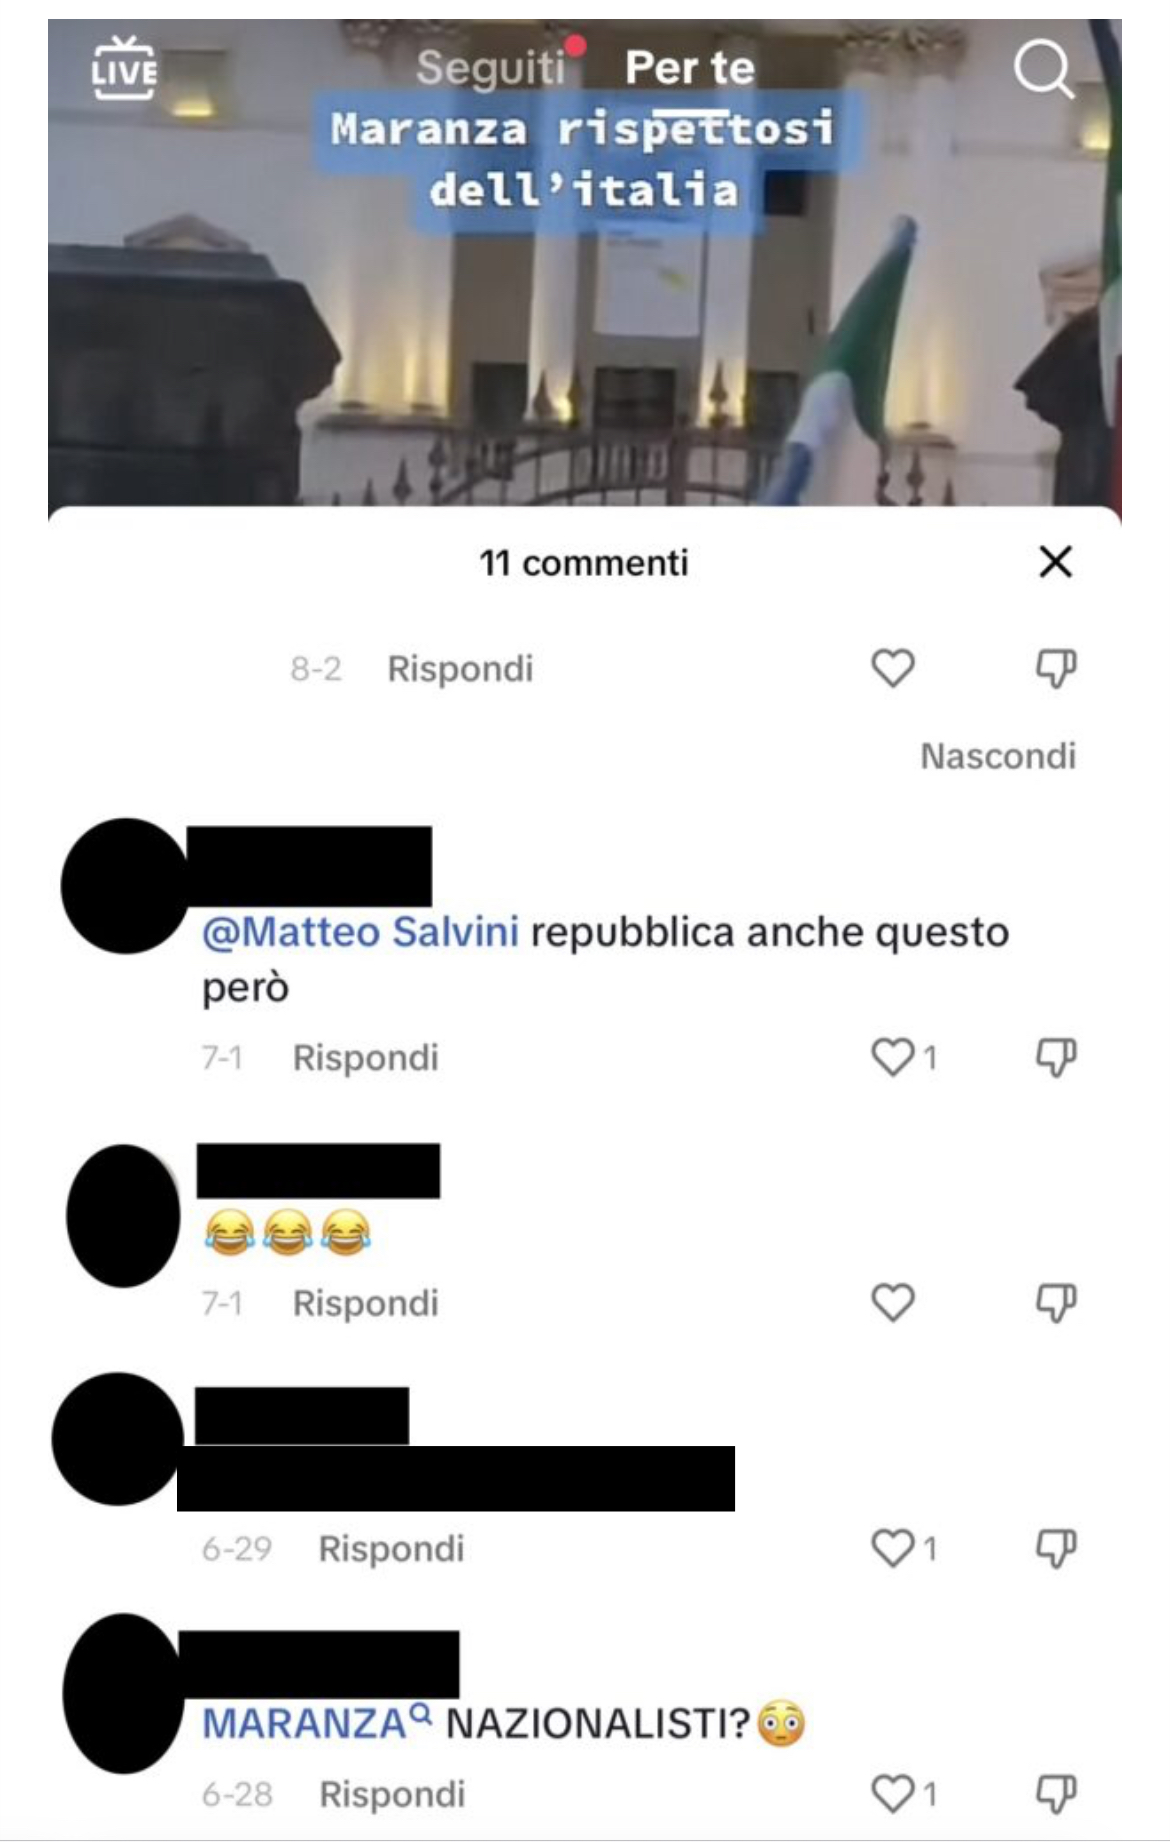Viewport: 1170px width, 1842px height.
Task: Open the LIVE icon
Action: click(x=124, y=68)
